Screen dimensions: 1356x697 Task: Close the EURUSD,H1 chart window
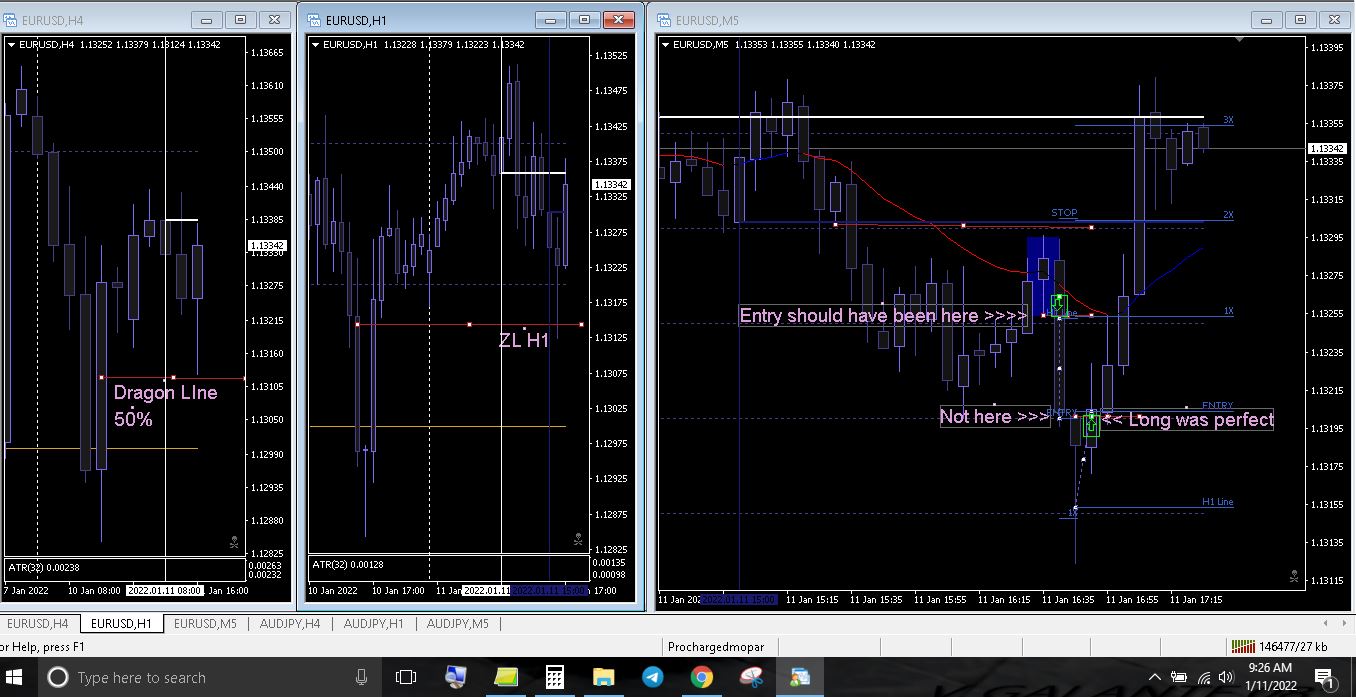pos(620,19)
